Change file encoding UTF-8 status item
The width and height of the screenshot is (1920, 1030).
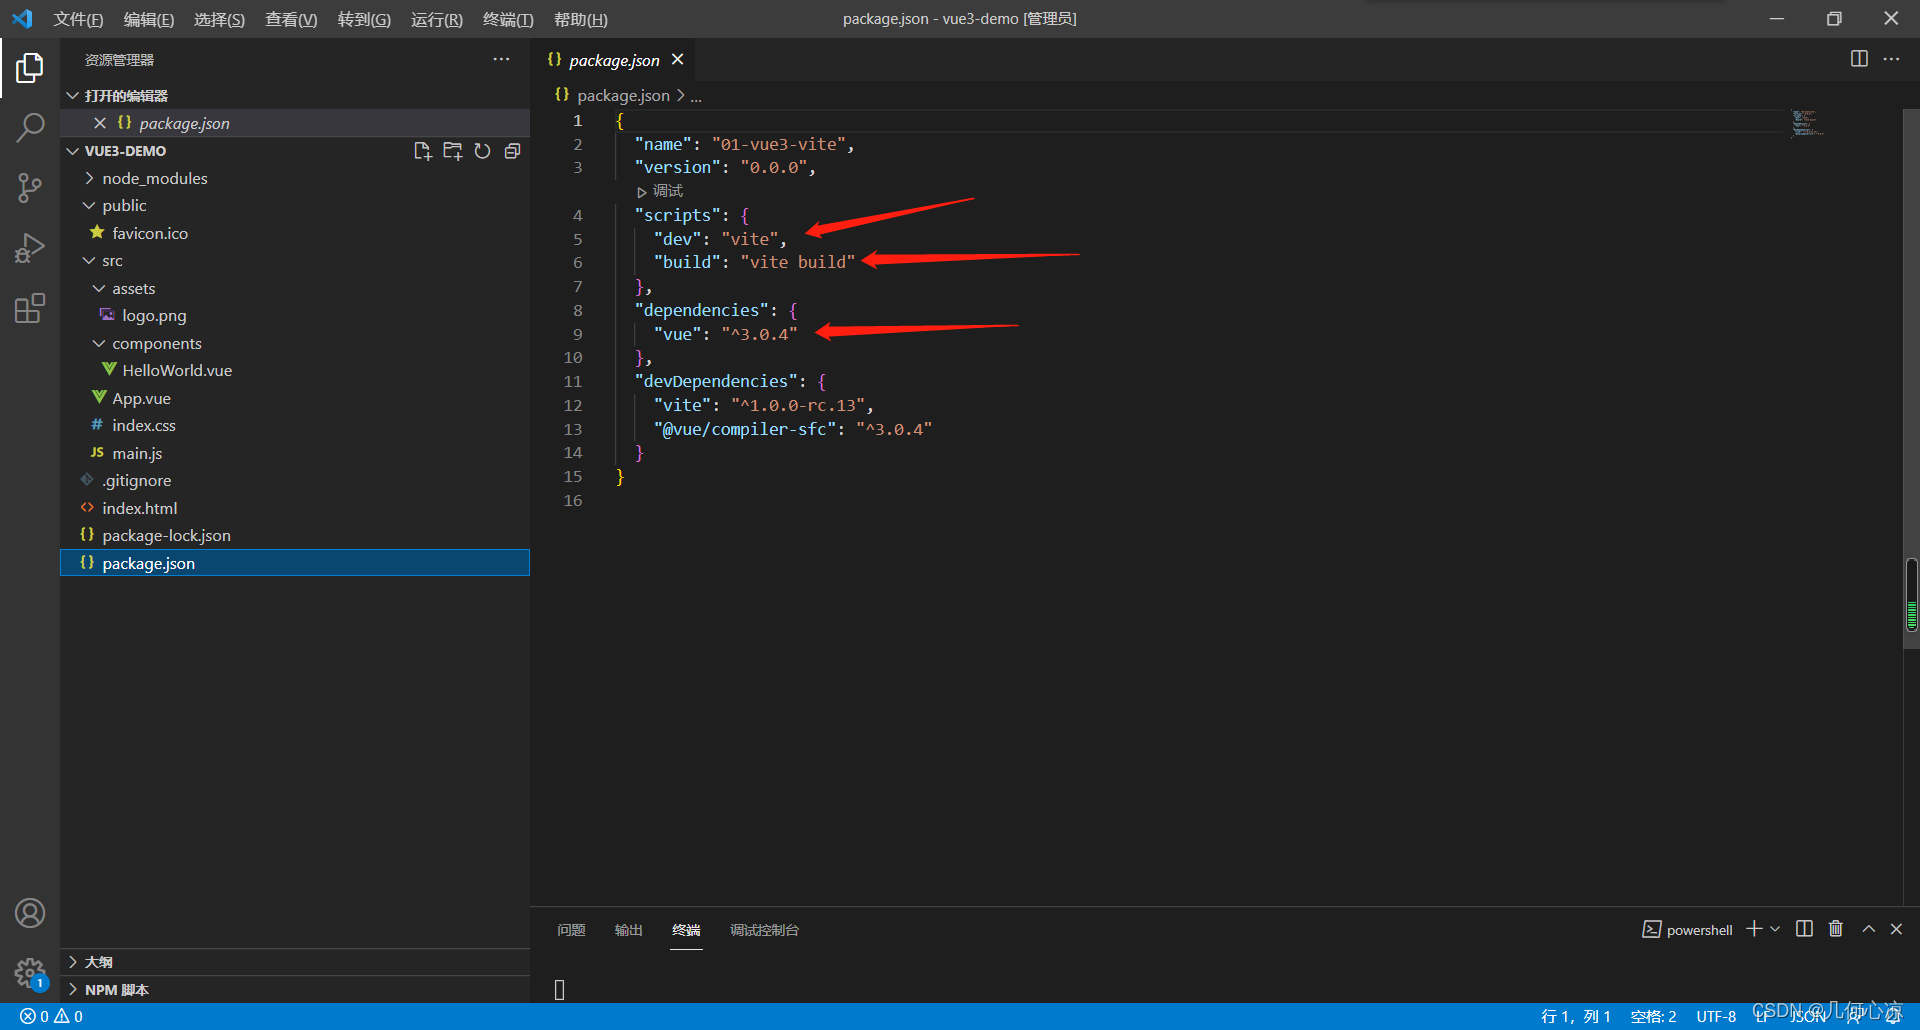[1716, 1016]
